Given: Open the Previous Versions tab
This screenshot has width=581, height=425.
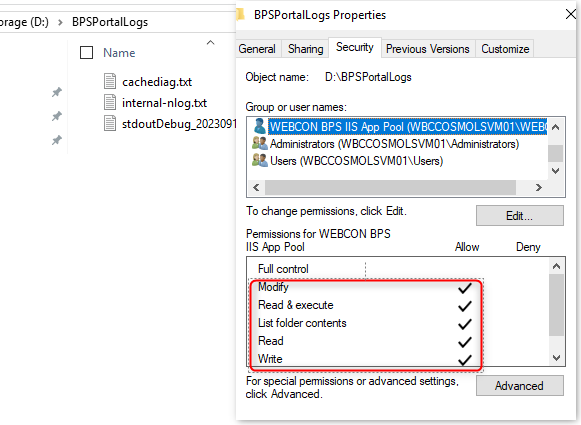Looking at the screenshot, I should pos(428,49).
